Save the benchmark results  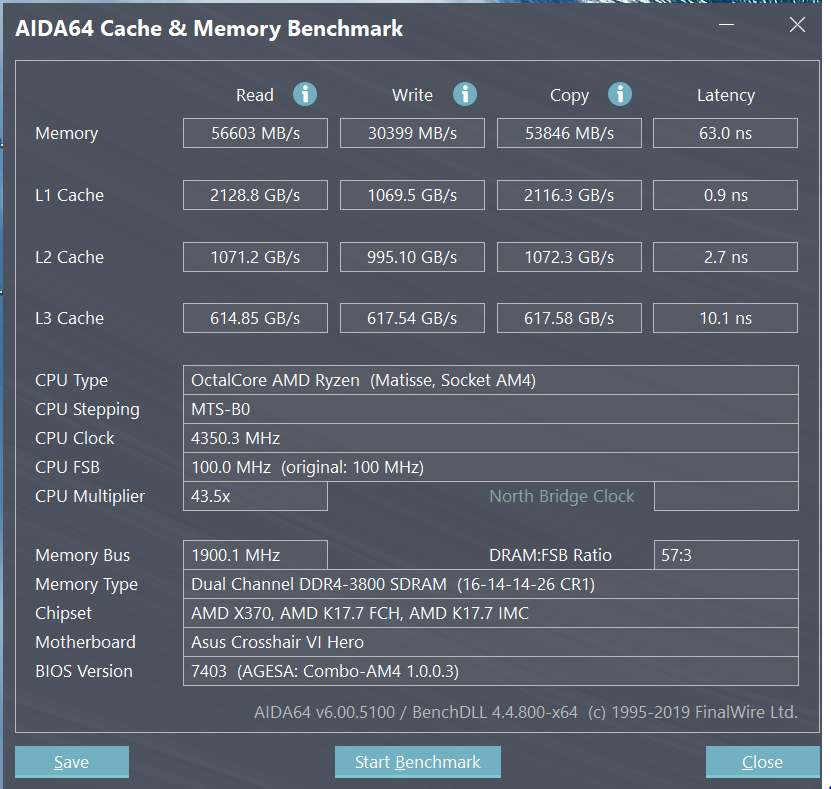(72, 761)
